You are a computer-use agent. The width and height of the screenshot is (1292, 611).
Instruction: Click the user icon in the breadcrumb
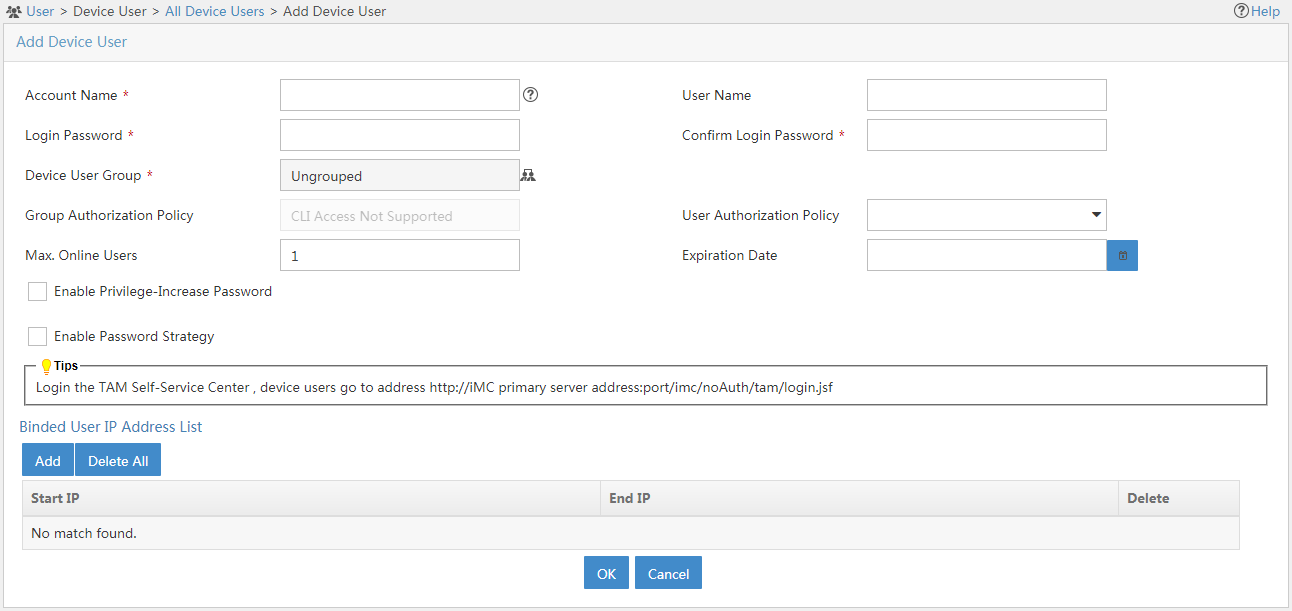pyautogui.click(x=13, y=12)
